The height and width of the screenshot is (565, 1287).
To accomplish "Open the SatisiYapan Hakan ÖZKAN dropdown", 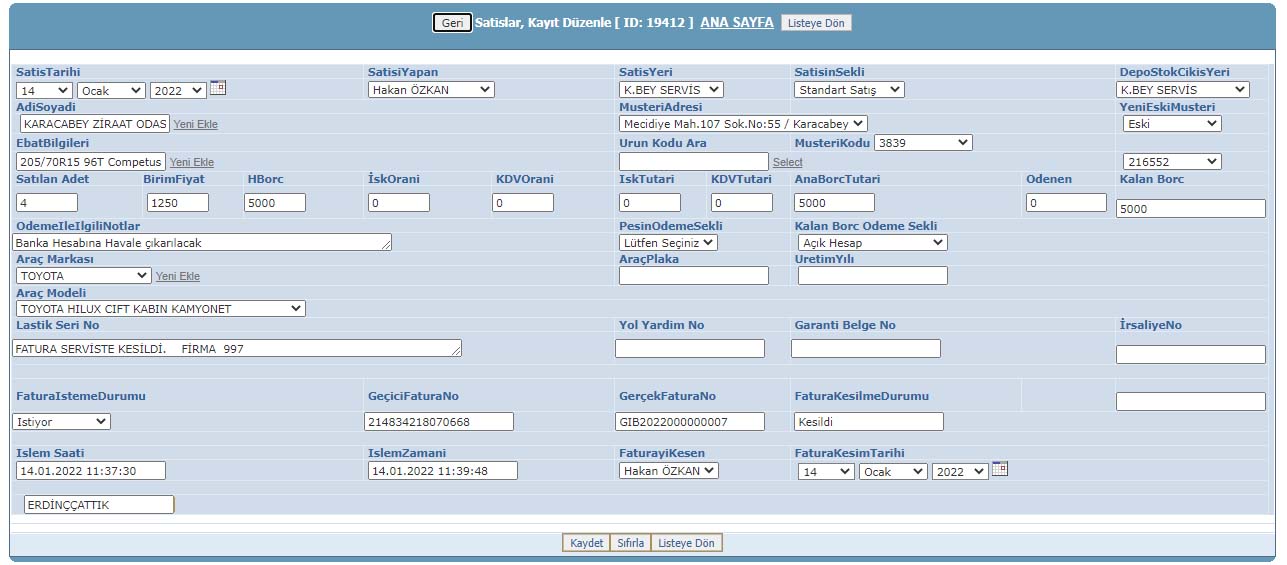I will click(x=431, y=90).
